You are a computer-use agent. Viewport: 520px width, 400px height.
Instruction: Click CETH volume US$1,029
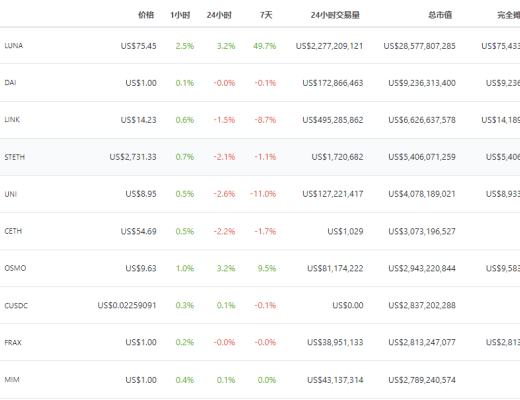(345, 231)
